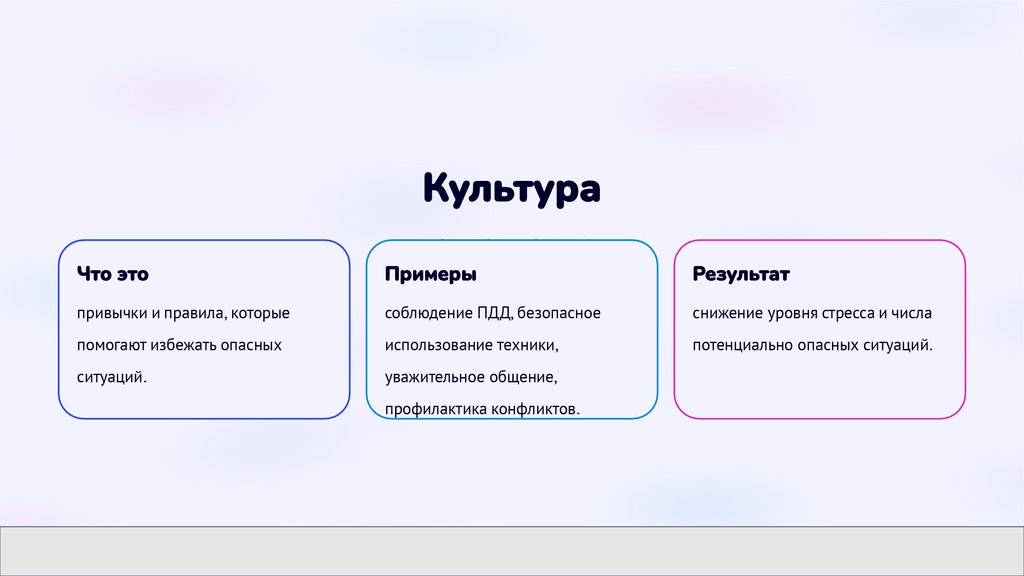Screen dimensions: 1024x576
Task: Select the slide title "Культура"
Action: tap(511, 189)
